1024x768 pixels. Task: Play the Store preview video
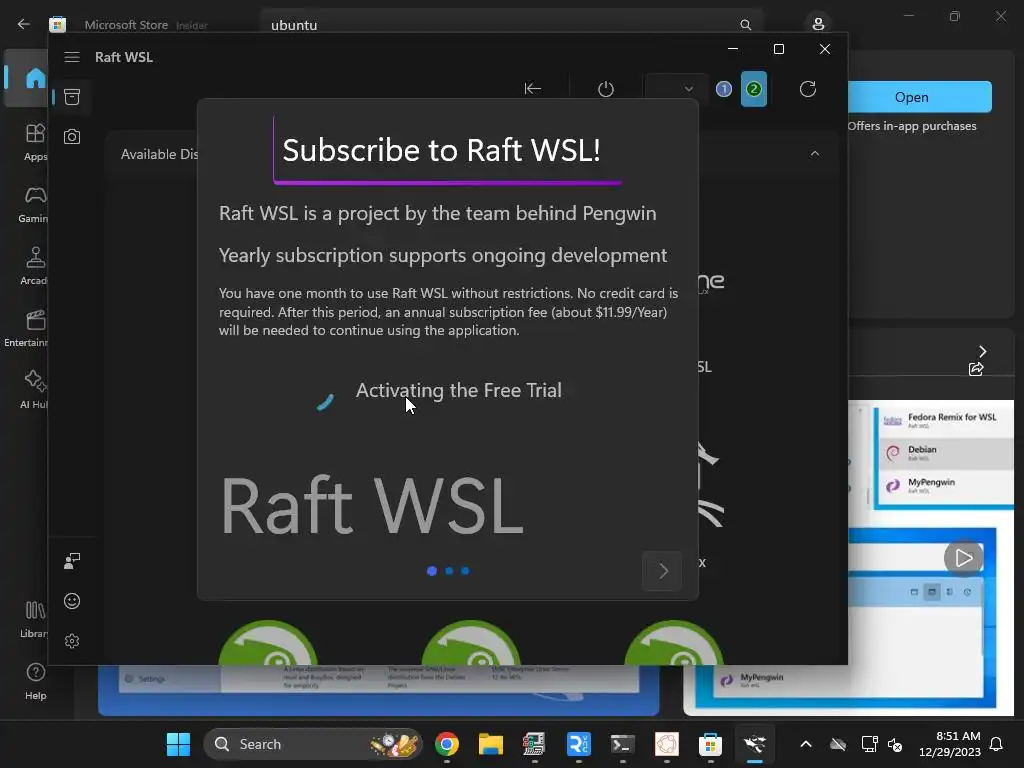tap(963, 558)
